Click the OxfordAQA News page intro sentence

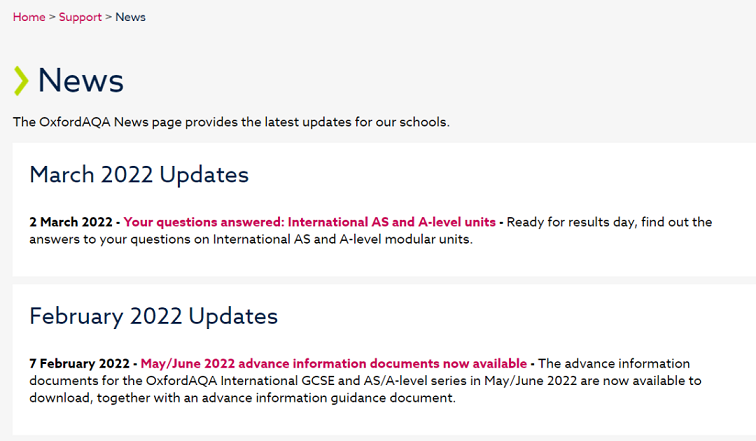[231, 122]
